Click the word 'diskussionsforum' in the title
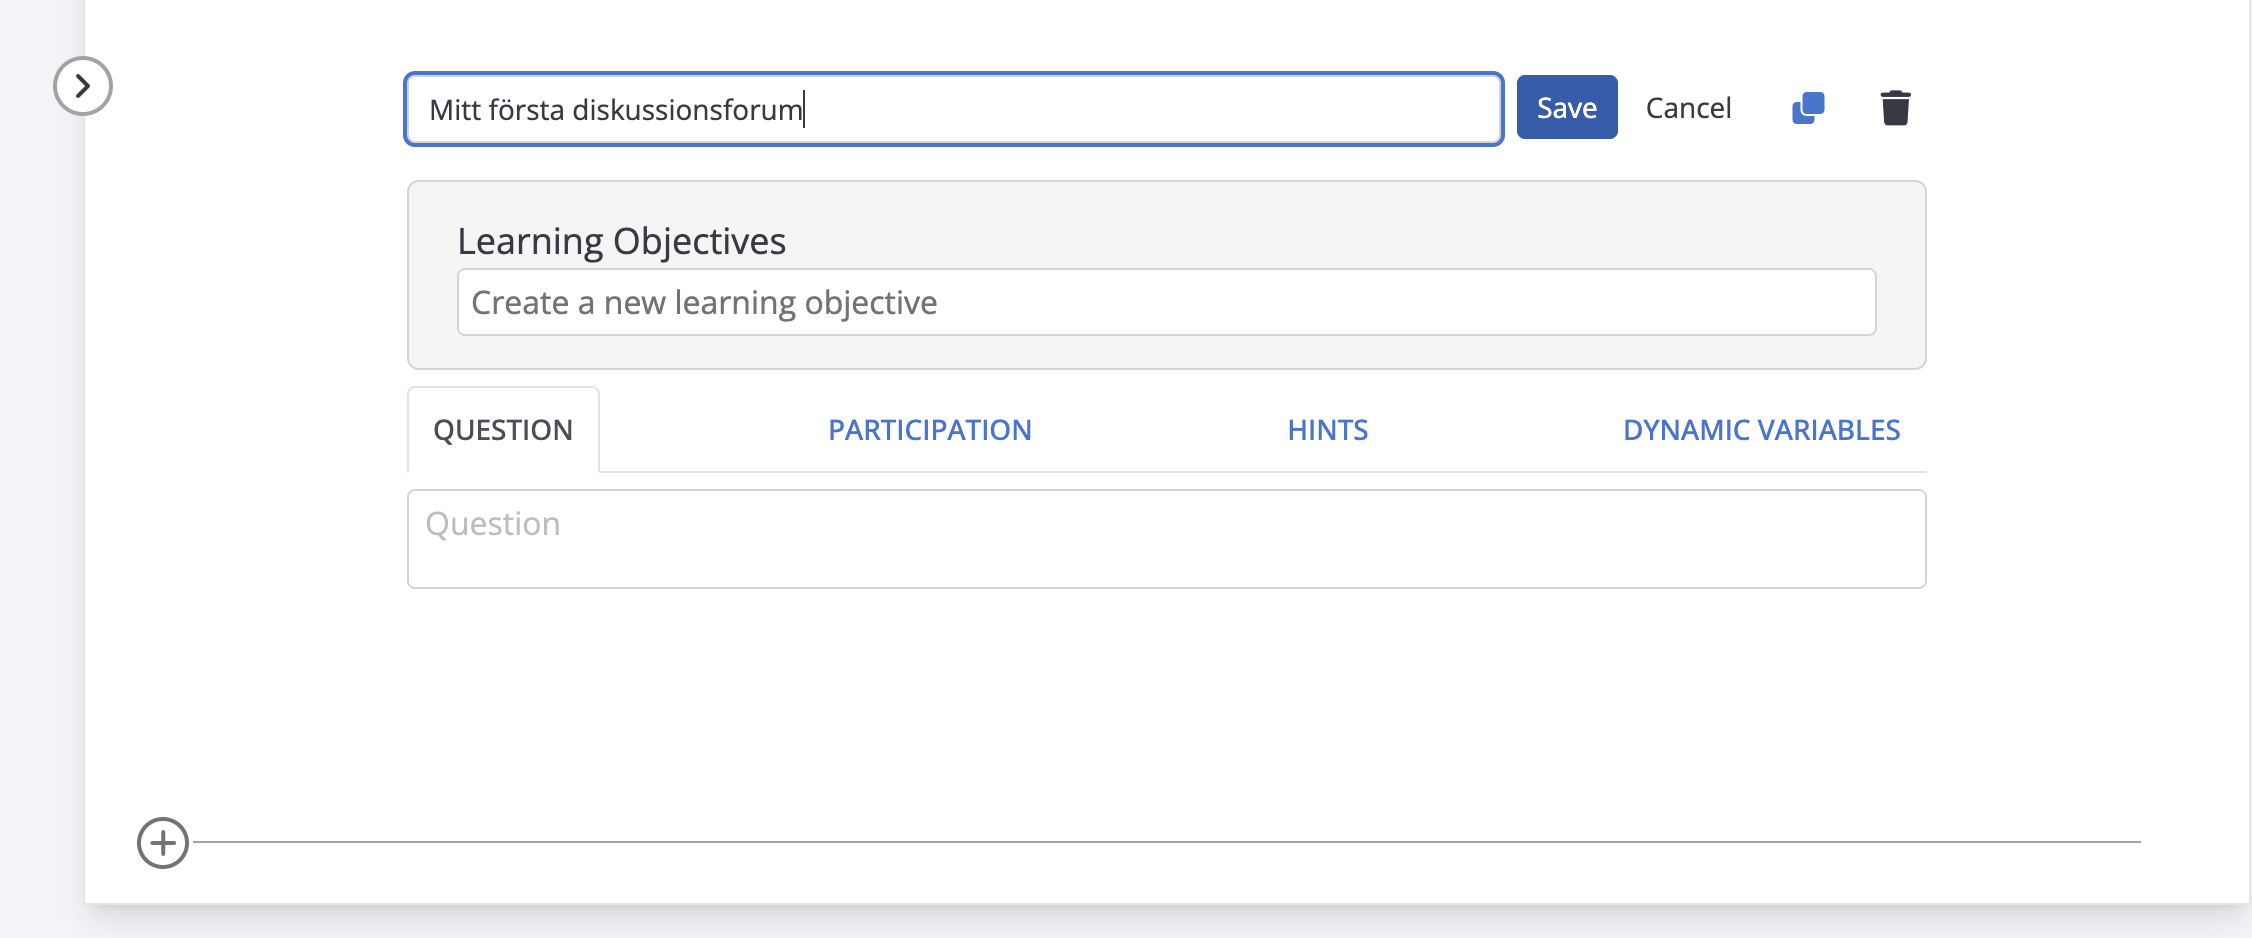The image size is (2252, 938). tap(687, 110)
